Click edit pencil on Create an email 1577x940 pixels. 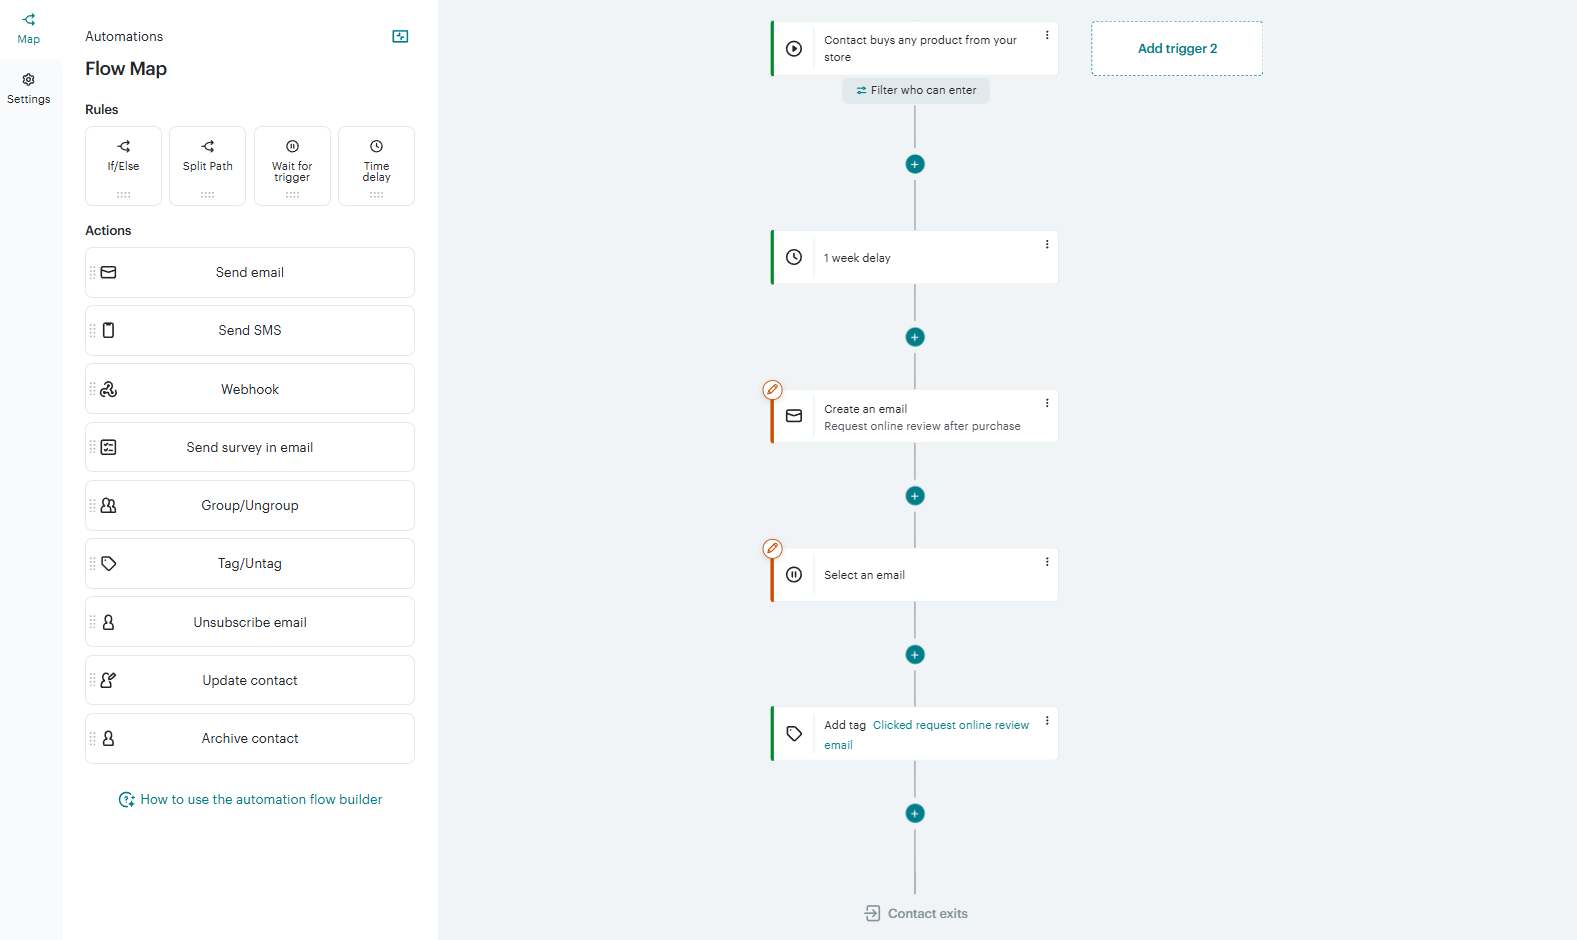[x=772, y=389]
